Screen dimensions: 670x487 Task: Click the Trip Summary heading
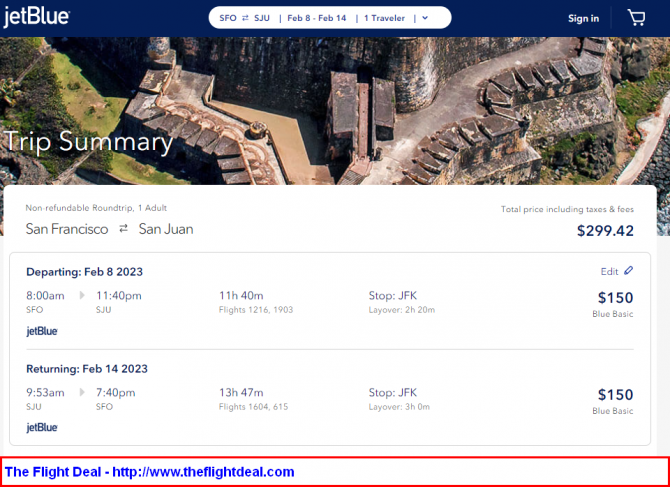88,142
